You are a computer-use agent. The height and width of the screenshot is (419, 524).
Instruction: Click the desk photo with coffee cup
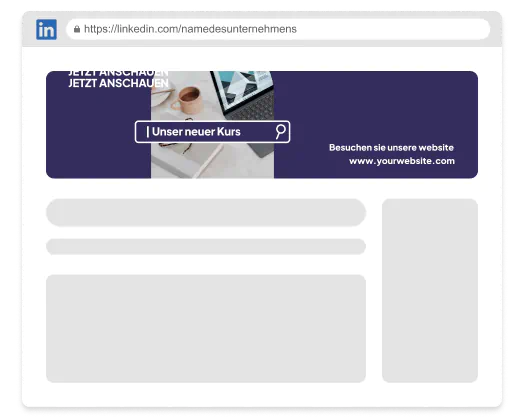(212, 125)
